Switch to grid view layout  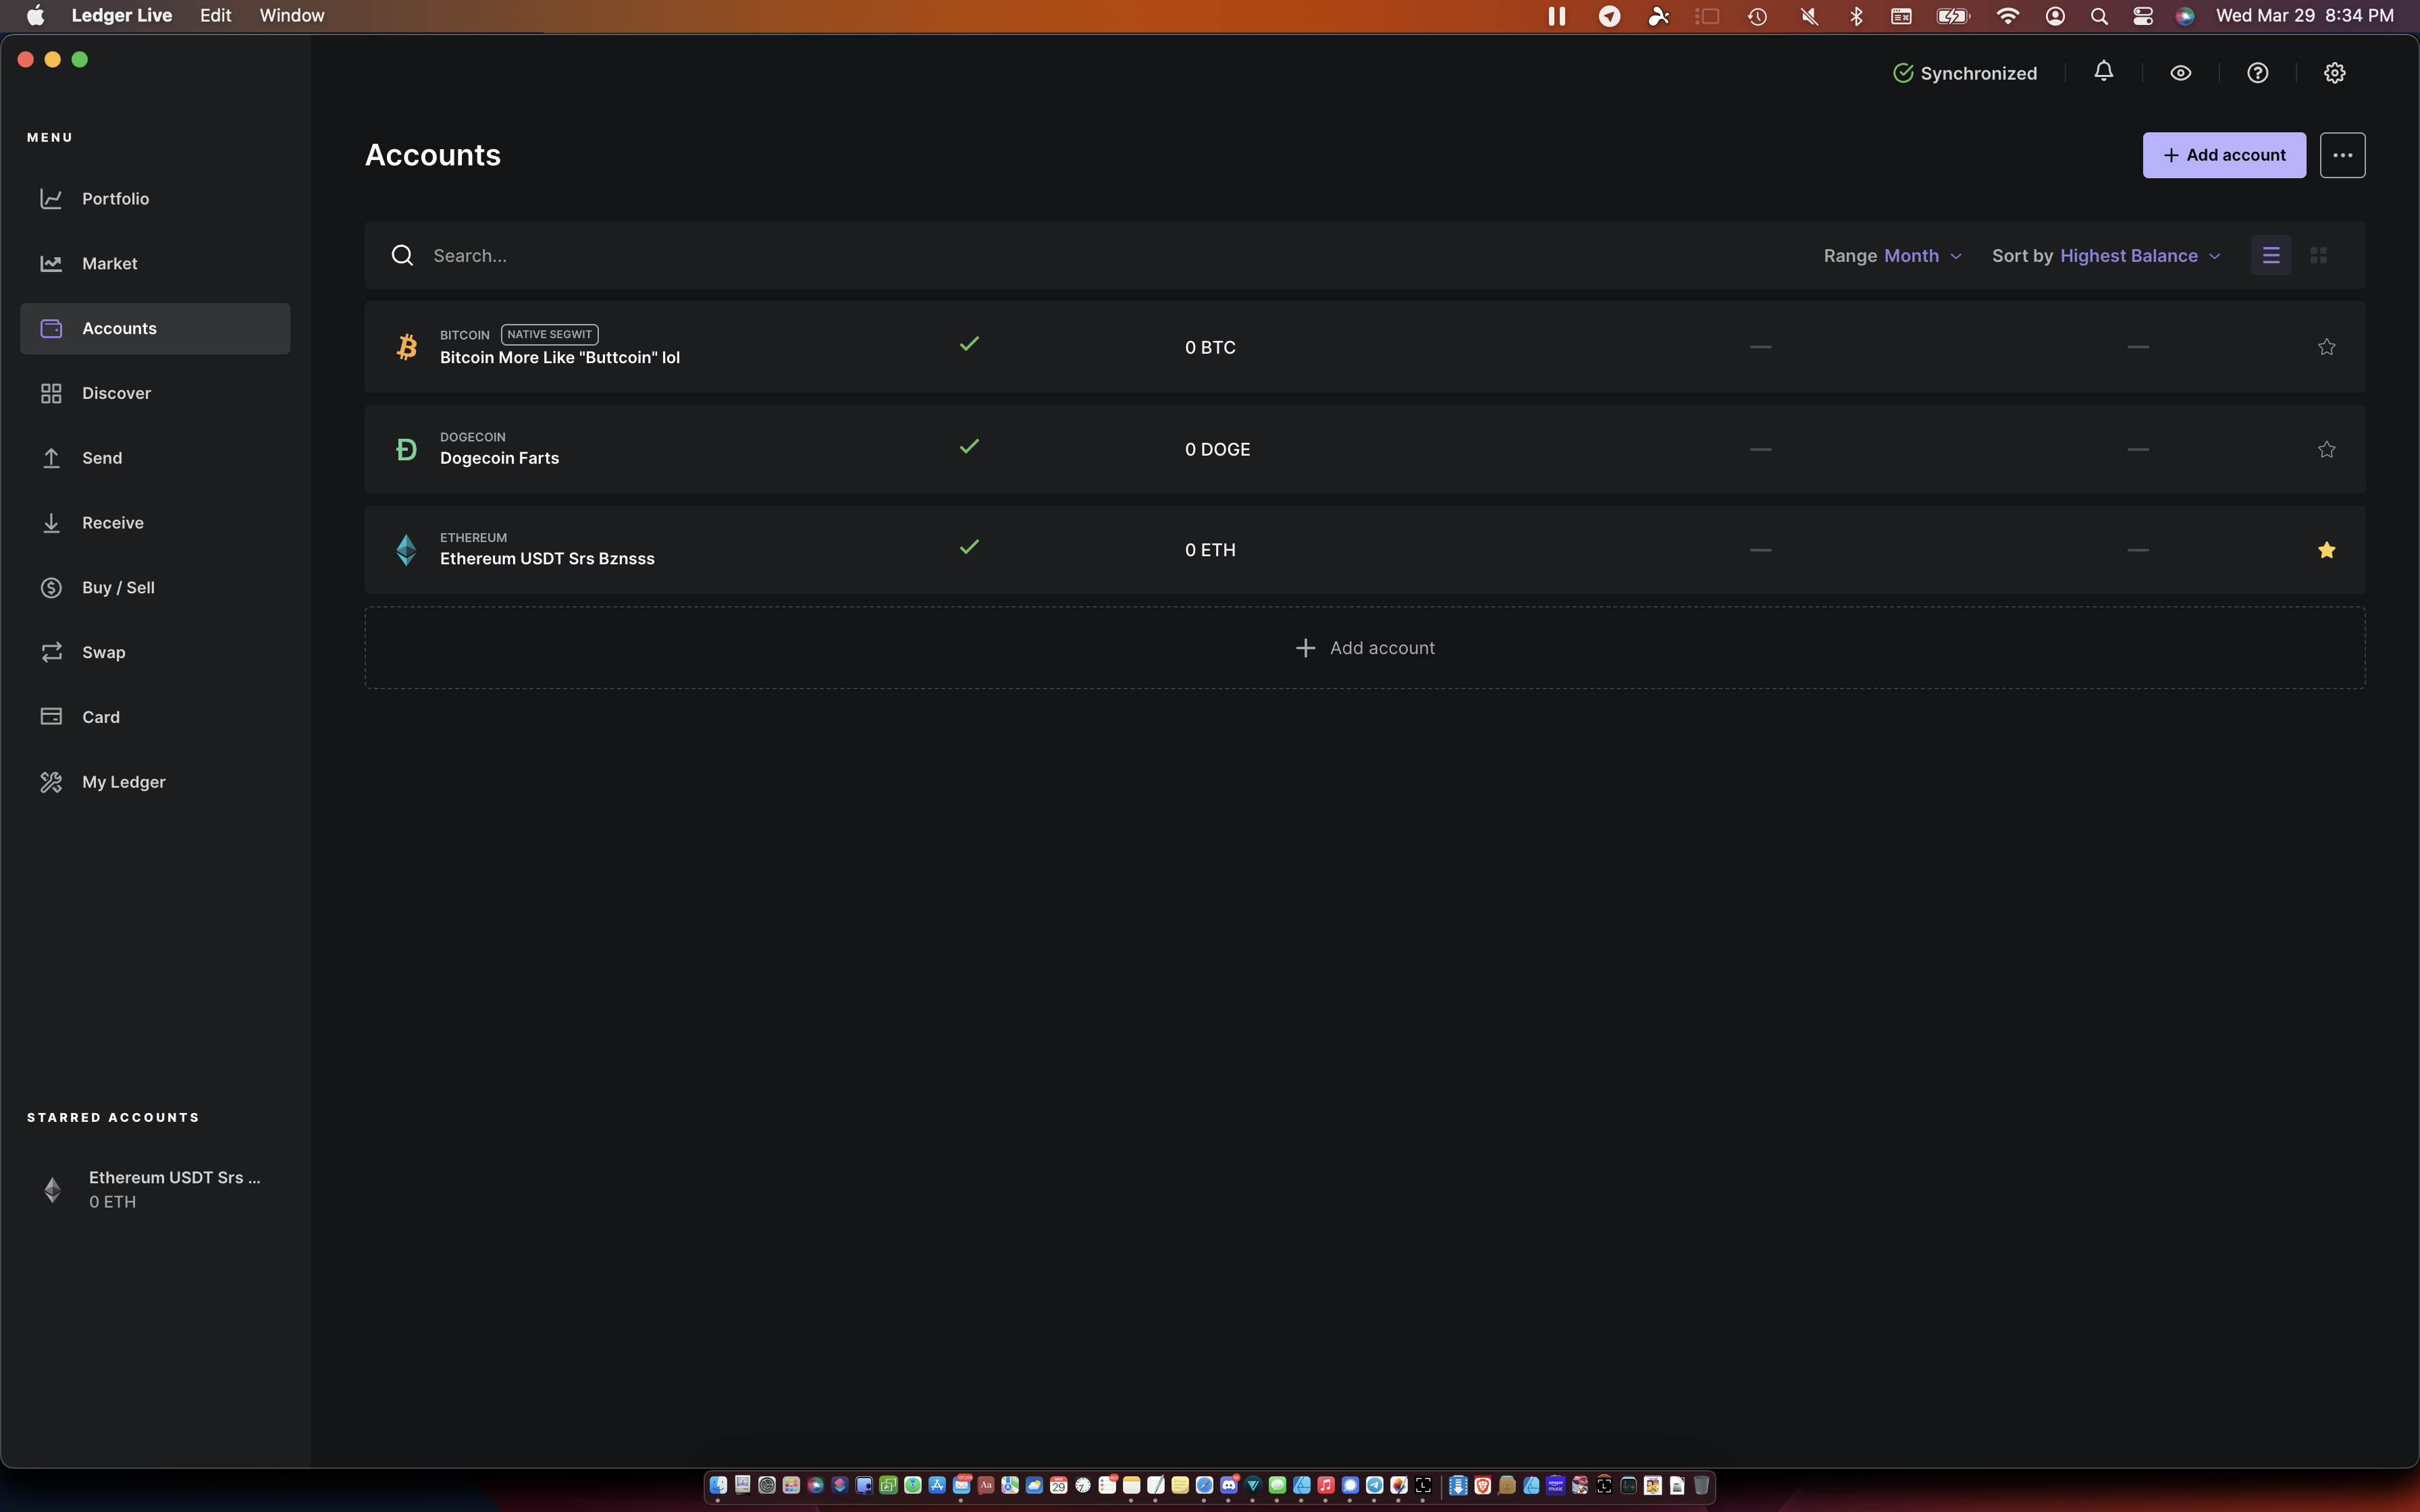pyautogui.click(x=2318, y=256)
